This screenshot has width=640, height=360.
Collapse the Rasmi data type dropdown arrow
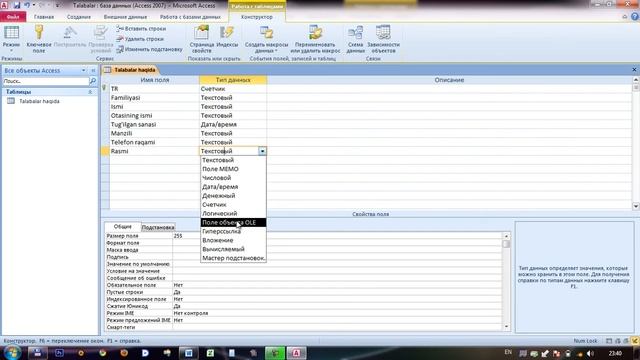(x=262, y=151)
